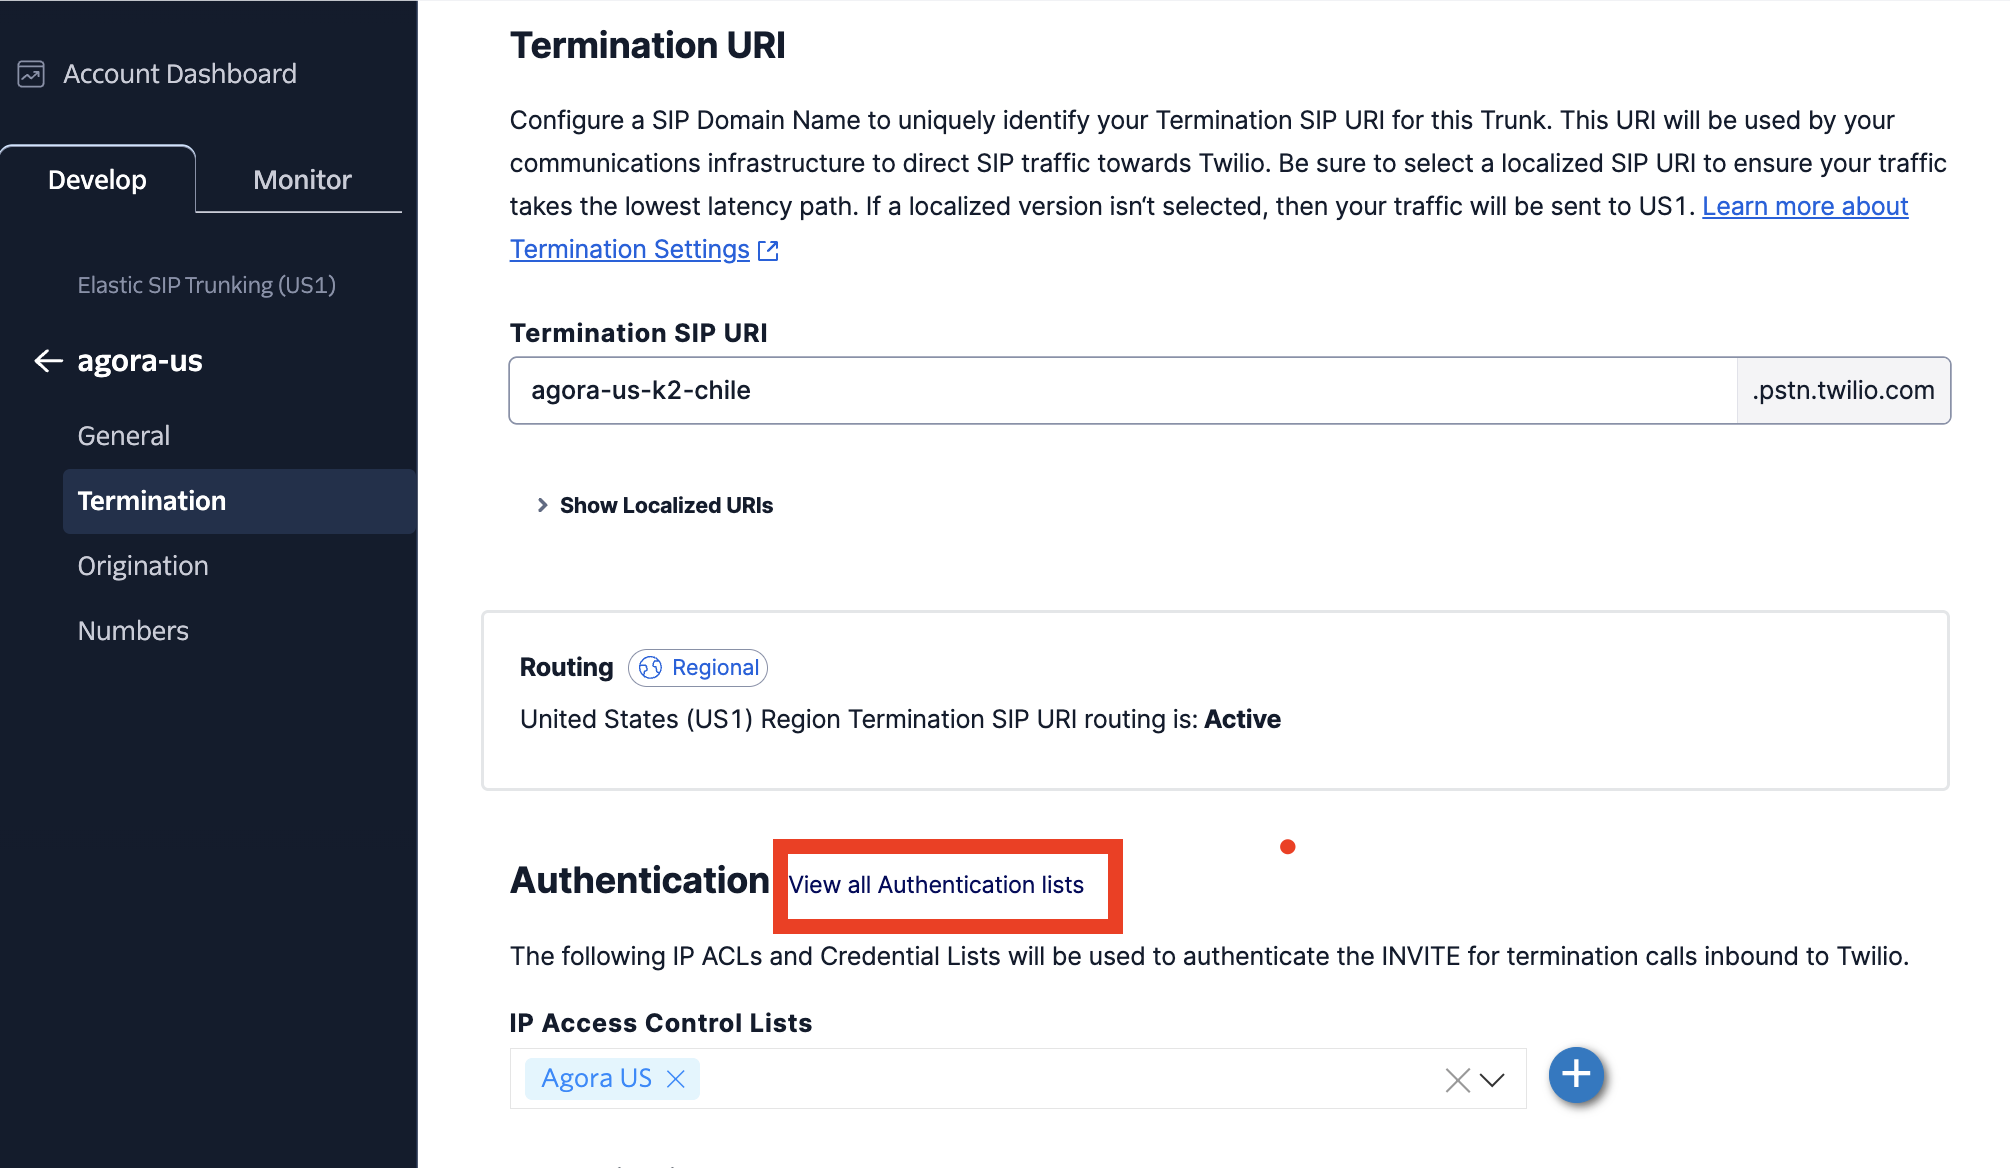Click the globe icon in Regional badge
This screenshot has height=1168, width=2010.
(650, 668)
